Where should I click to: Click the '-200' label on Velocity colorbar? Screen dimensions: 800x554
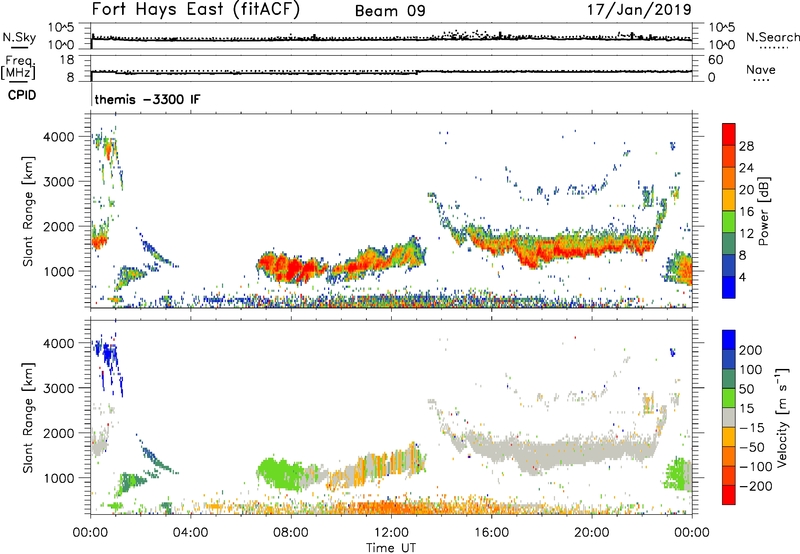756,486
